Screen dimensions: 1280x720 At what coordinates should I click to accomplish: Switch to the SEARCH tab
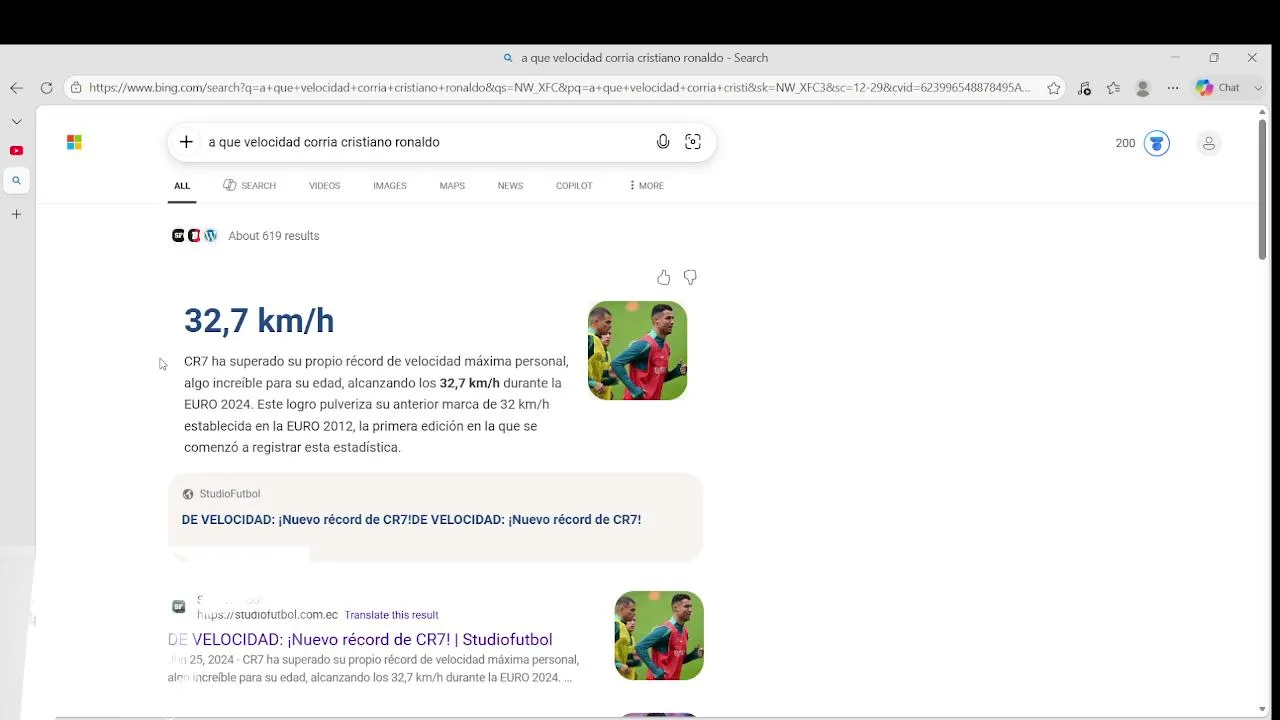point(249,186)
